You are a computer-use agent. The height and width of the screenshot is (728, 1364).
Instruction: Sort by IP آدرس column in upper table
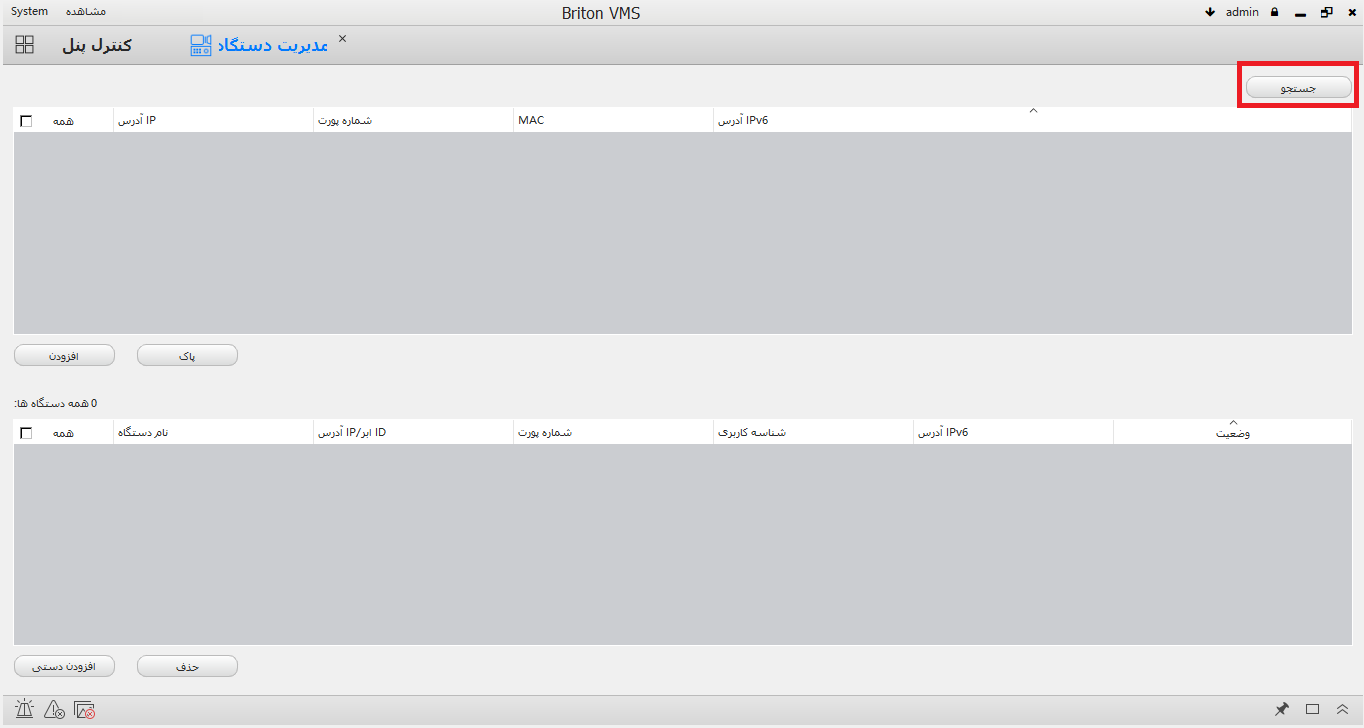tap(213, 120)
